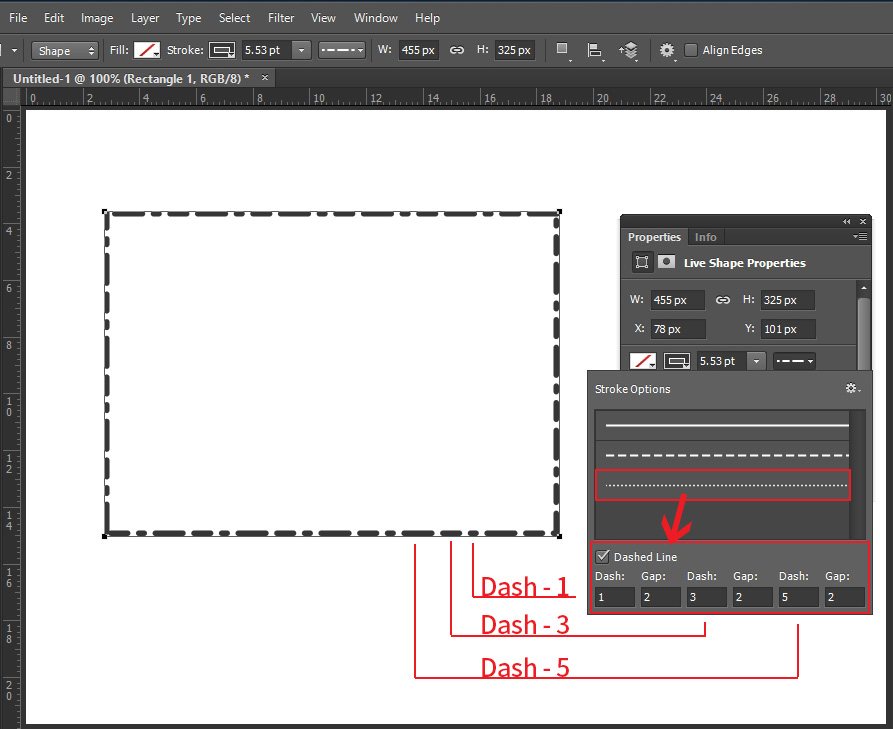Click the Live Shape Properties icon
893x729 pixels.
pyautogui.click(x=642, y=262)
